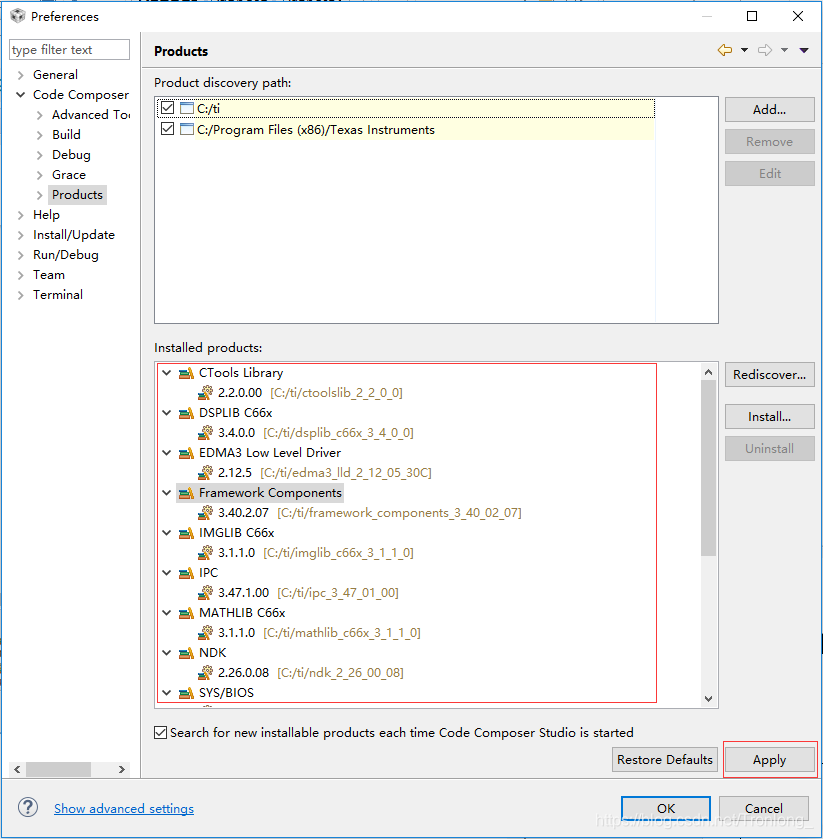Click the SYS/BIOS product icon
Screen dimensions: 823x839
(186, 693)
